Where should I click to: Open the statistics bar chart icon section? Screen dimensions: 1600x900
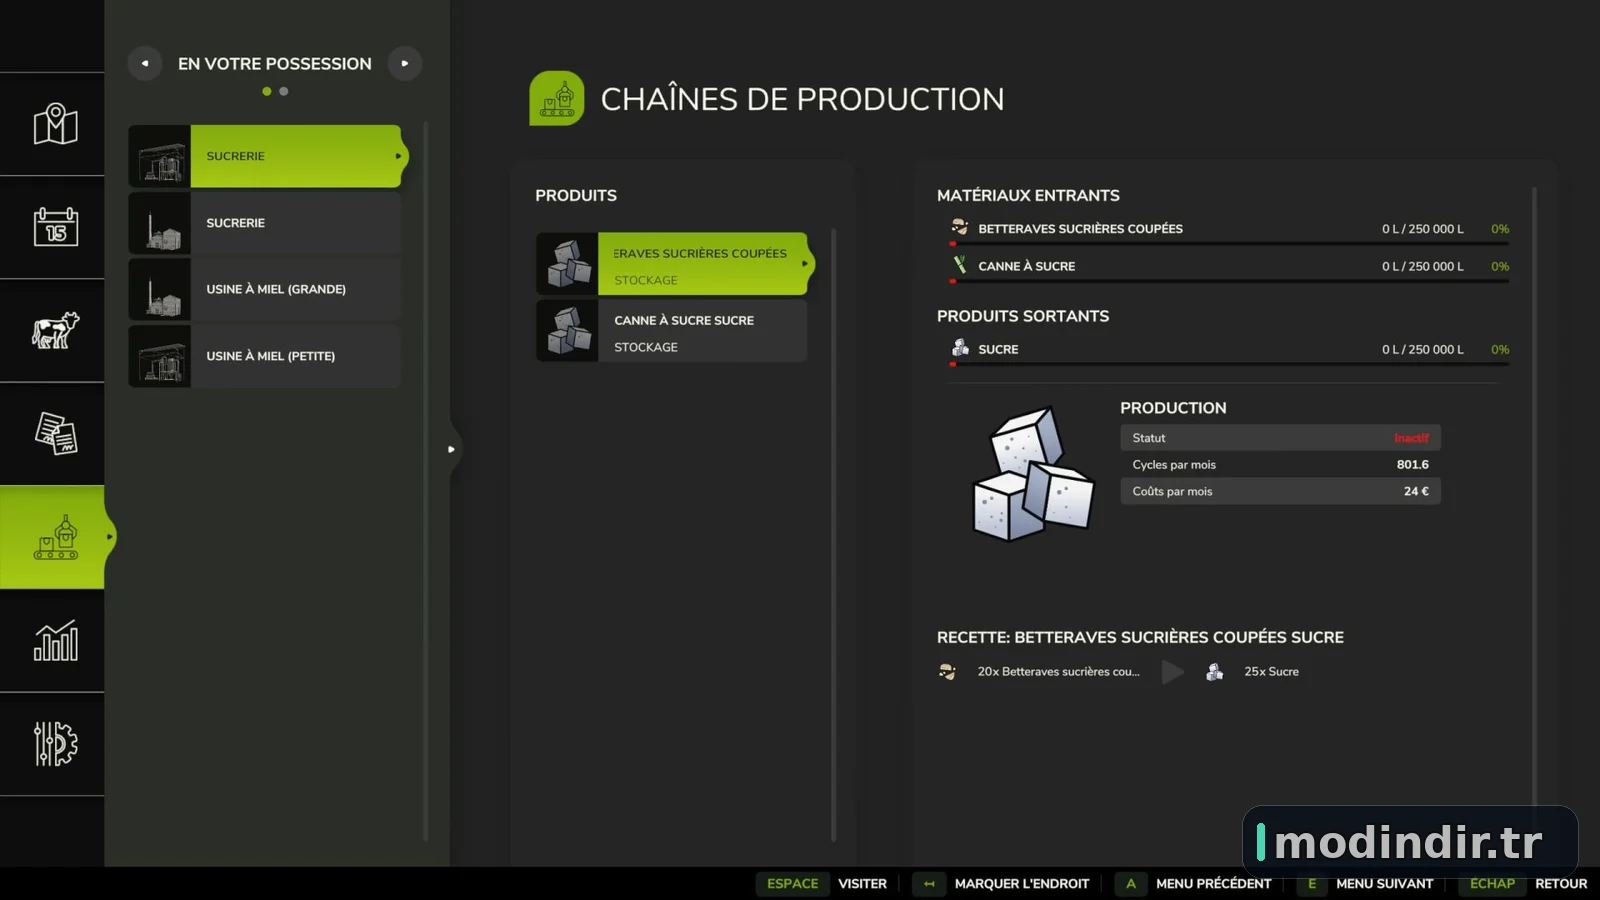point(55,640)
